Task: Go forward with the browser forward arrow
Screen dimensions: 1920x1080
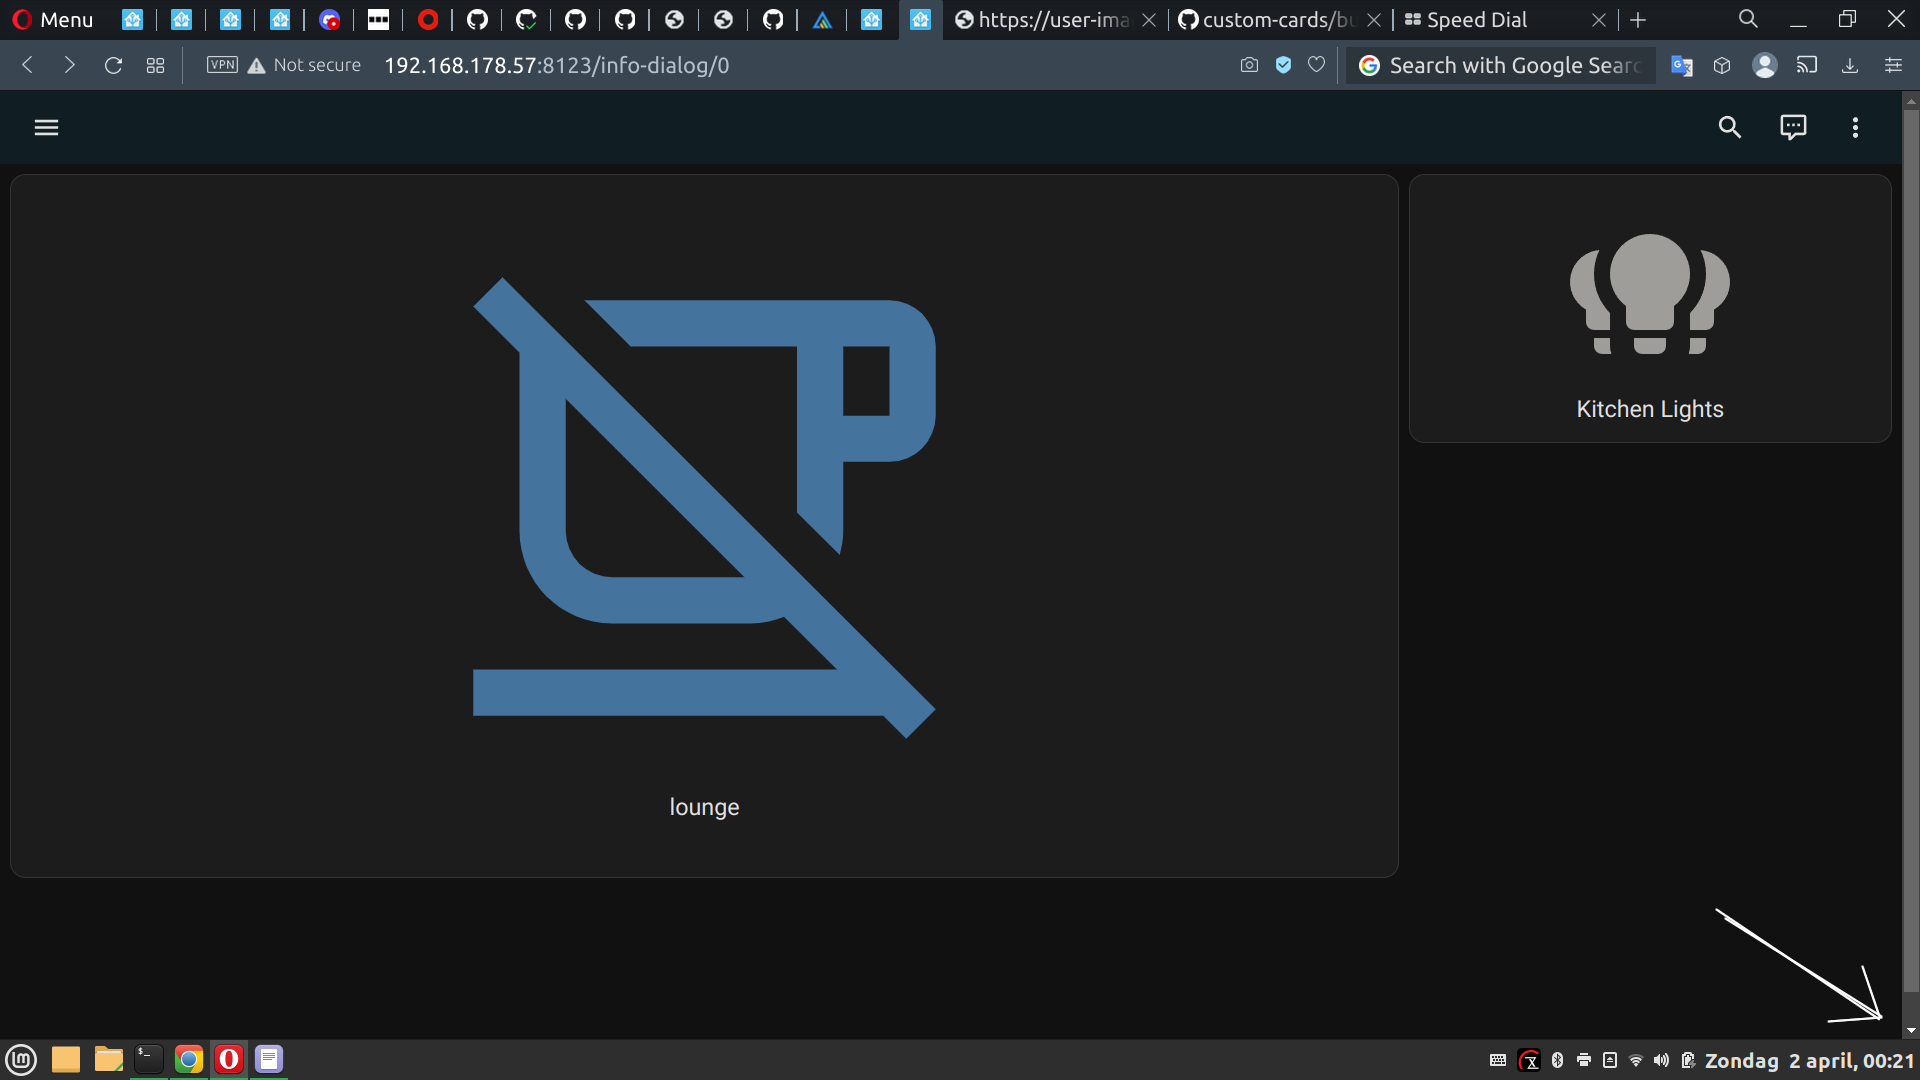Action: [x=69, y=65]
